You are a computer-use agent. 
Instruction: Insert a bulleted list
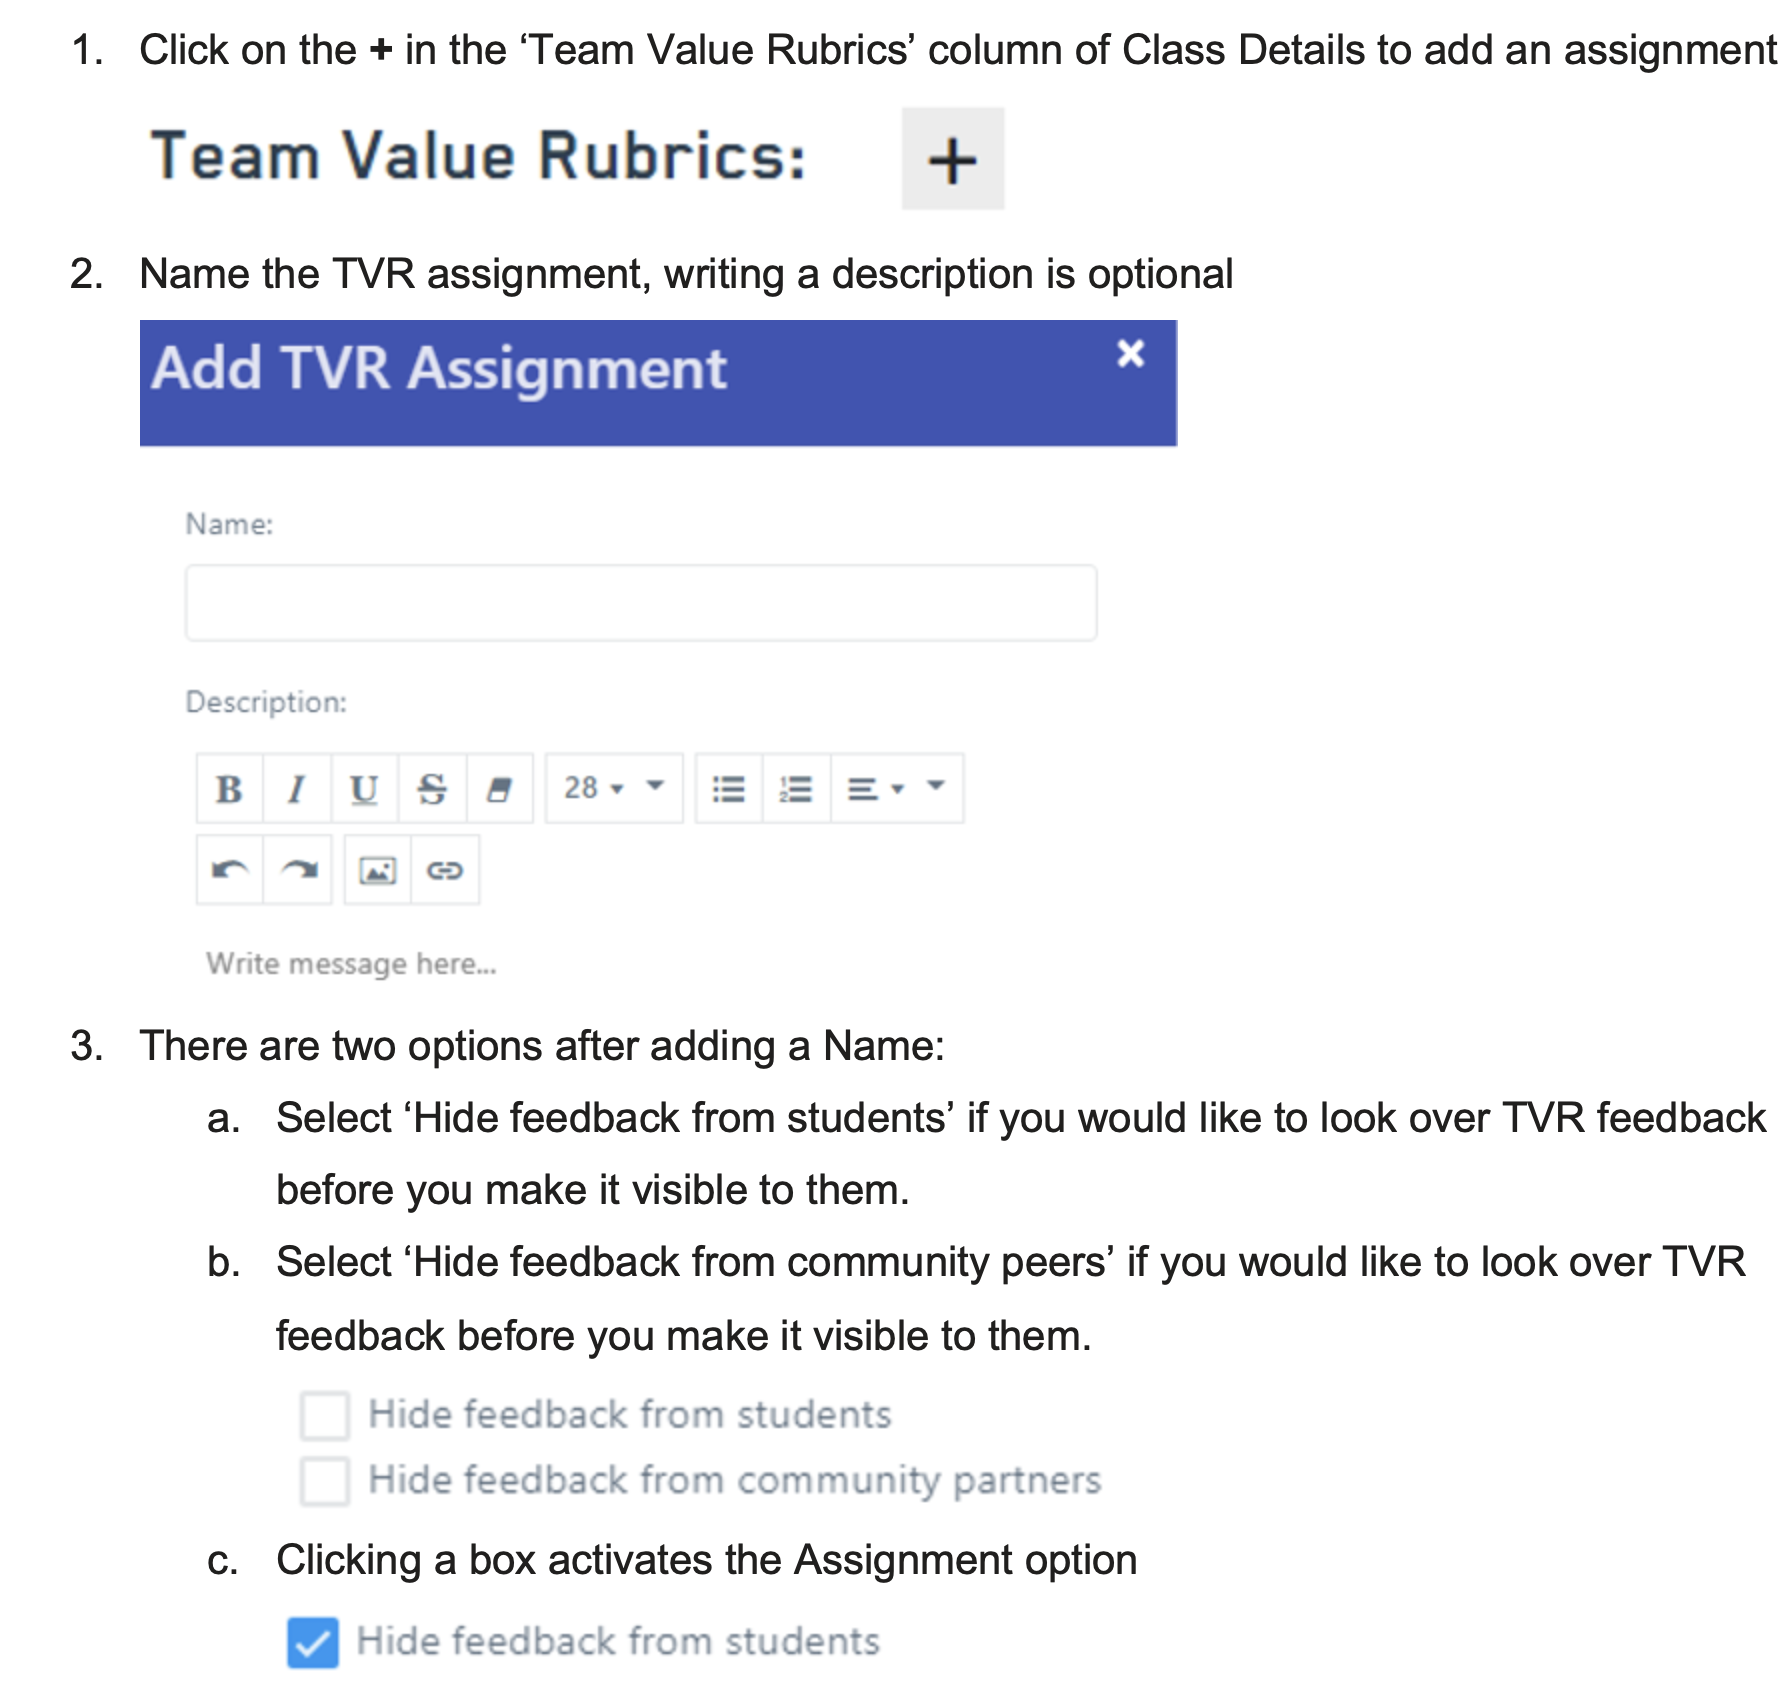[x=728, y=789]
